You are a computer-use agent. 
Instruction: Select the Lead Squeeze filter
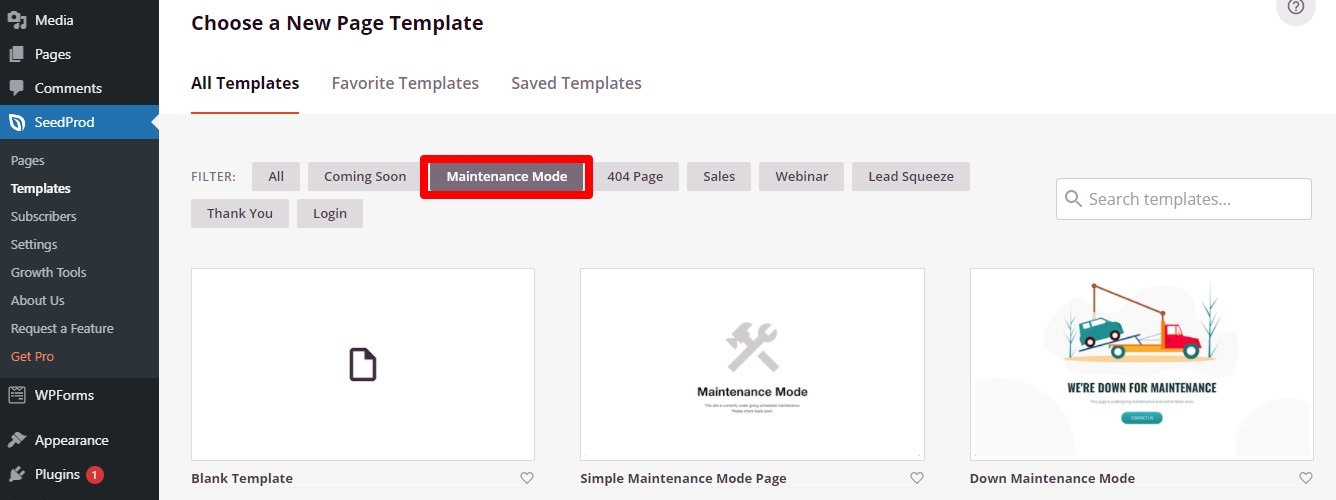point(910,177)
